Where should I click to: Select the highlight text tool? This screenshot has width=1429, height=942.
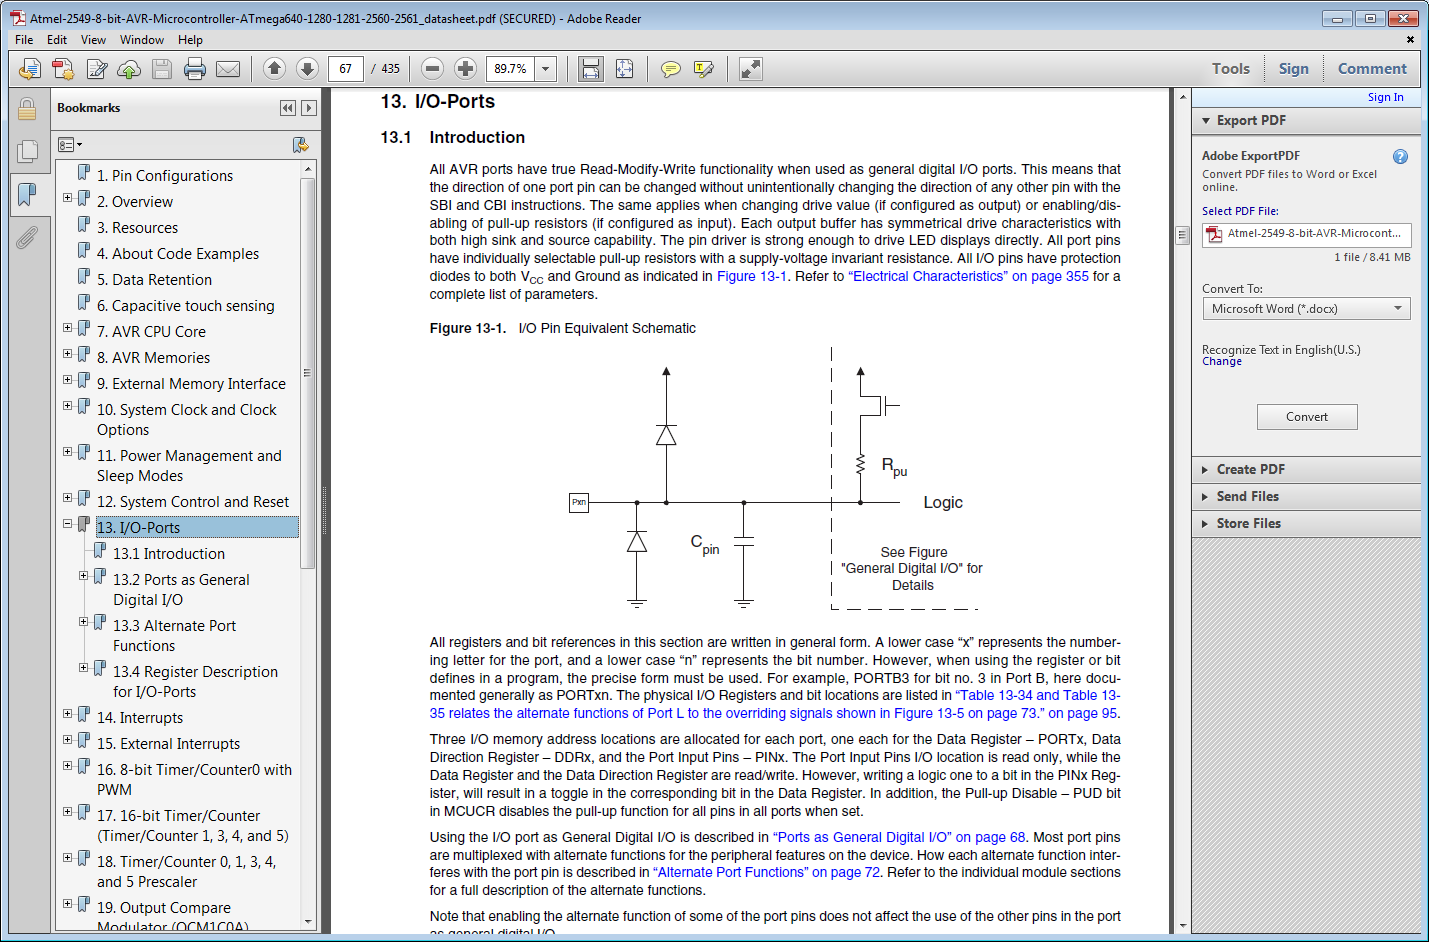704,69
